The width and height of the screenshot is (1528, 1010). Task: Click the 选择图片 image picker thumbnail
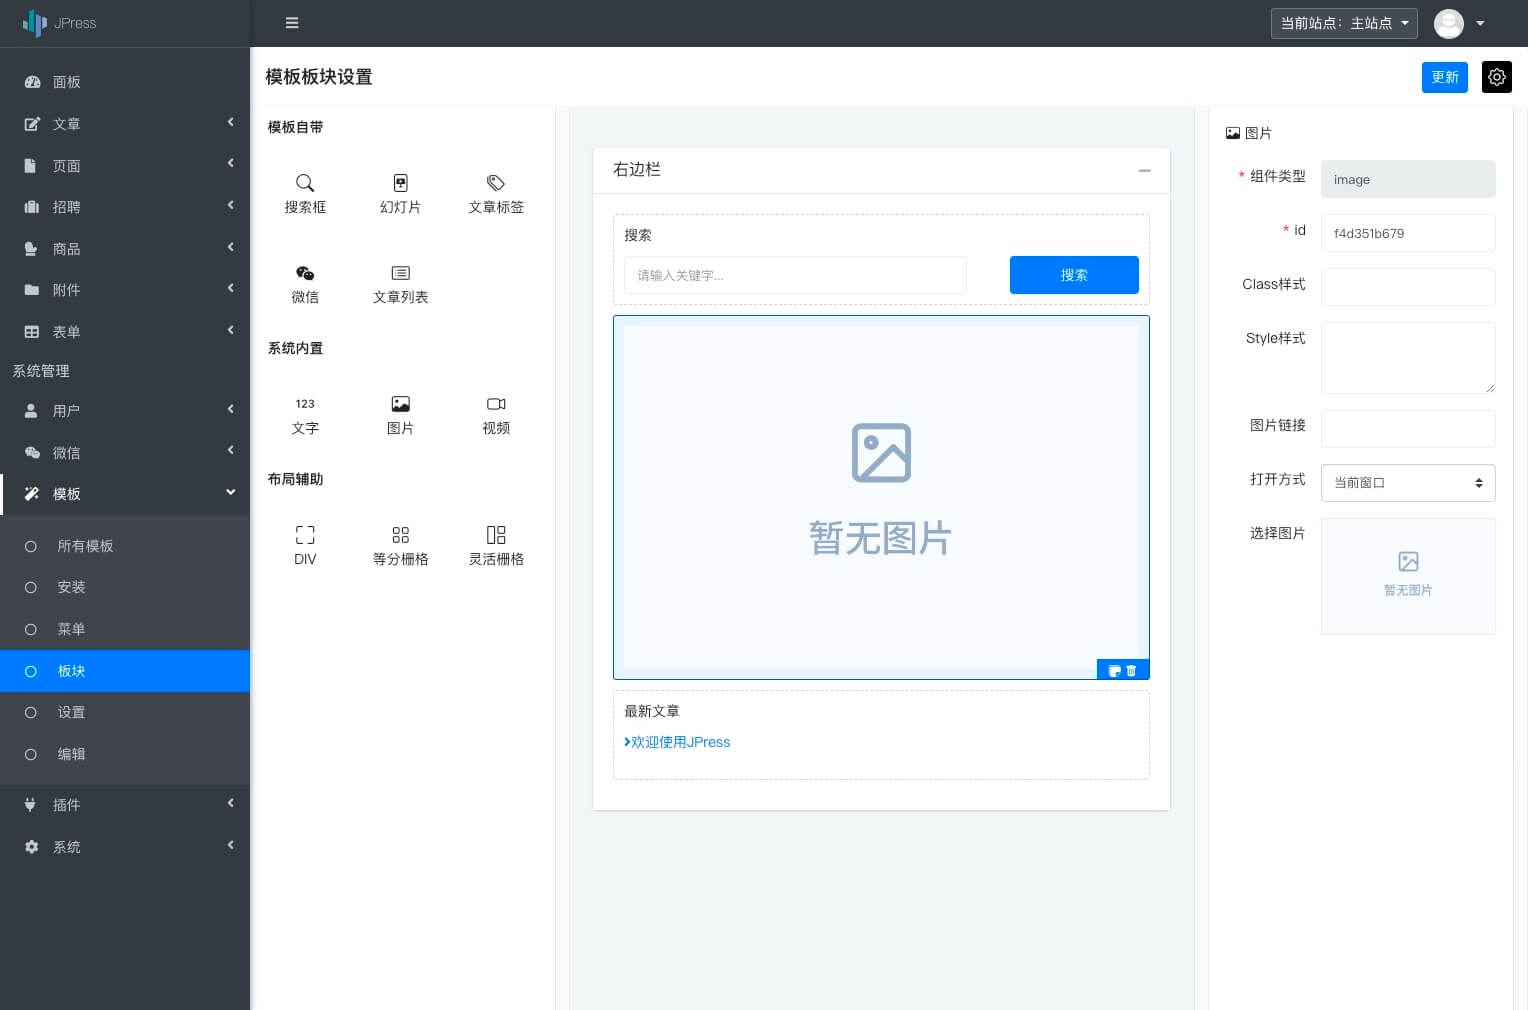coord(1408,576)
